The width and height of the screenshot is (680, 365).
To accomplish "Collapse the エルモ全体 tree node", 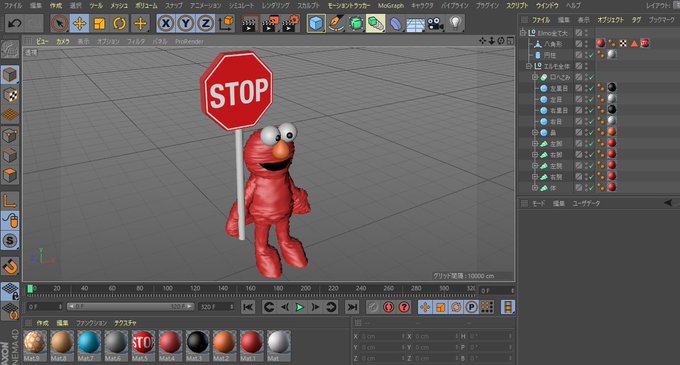I will tap(529, 66).
